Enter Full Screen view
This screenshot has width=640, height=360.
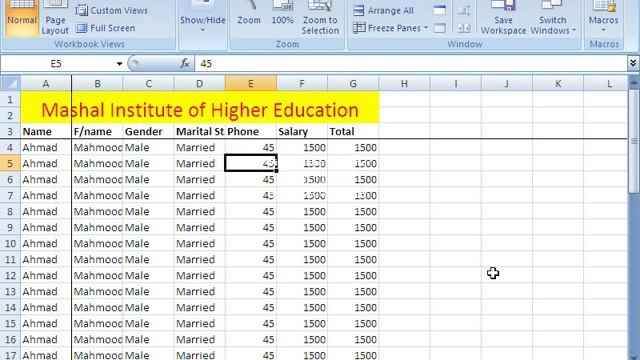click(x=106, y=28)
